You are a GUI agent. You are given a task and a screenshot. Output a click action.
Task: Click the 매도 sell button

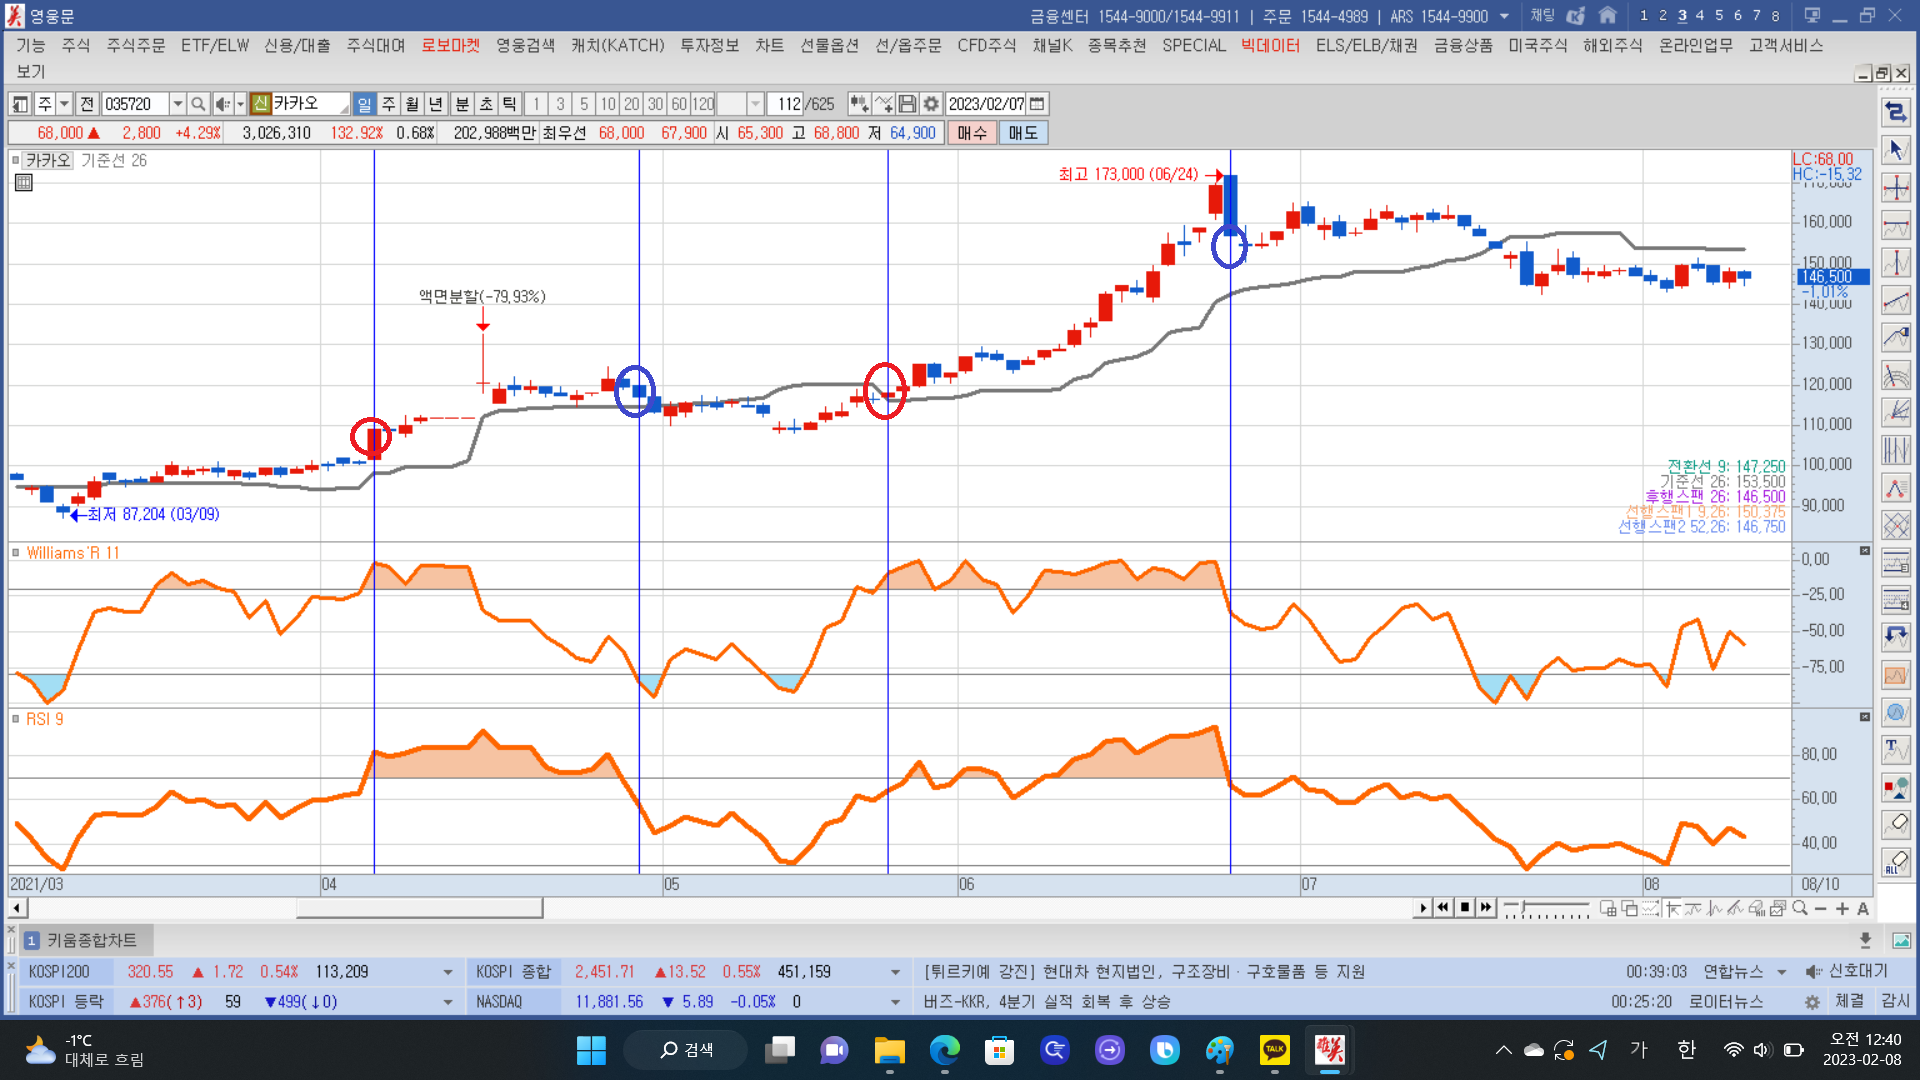point(1022,133)
